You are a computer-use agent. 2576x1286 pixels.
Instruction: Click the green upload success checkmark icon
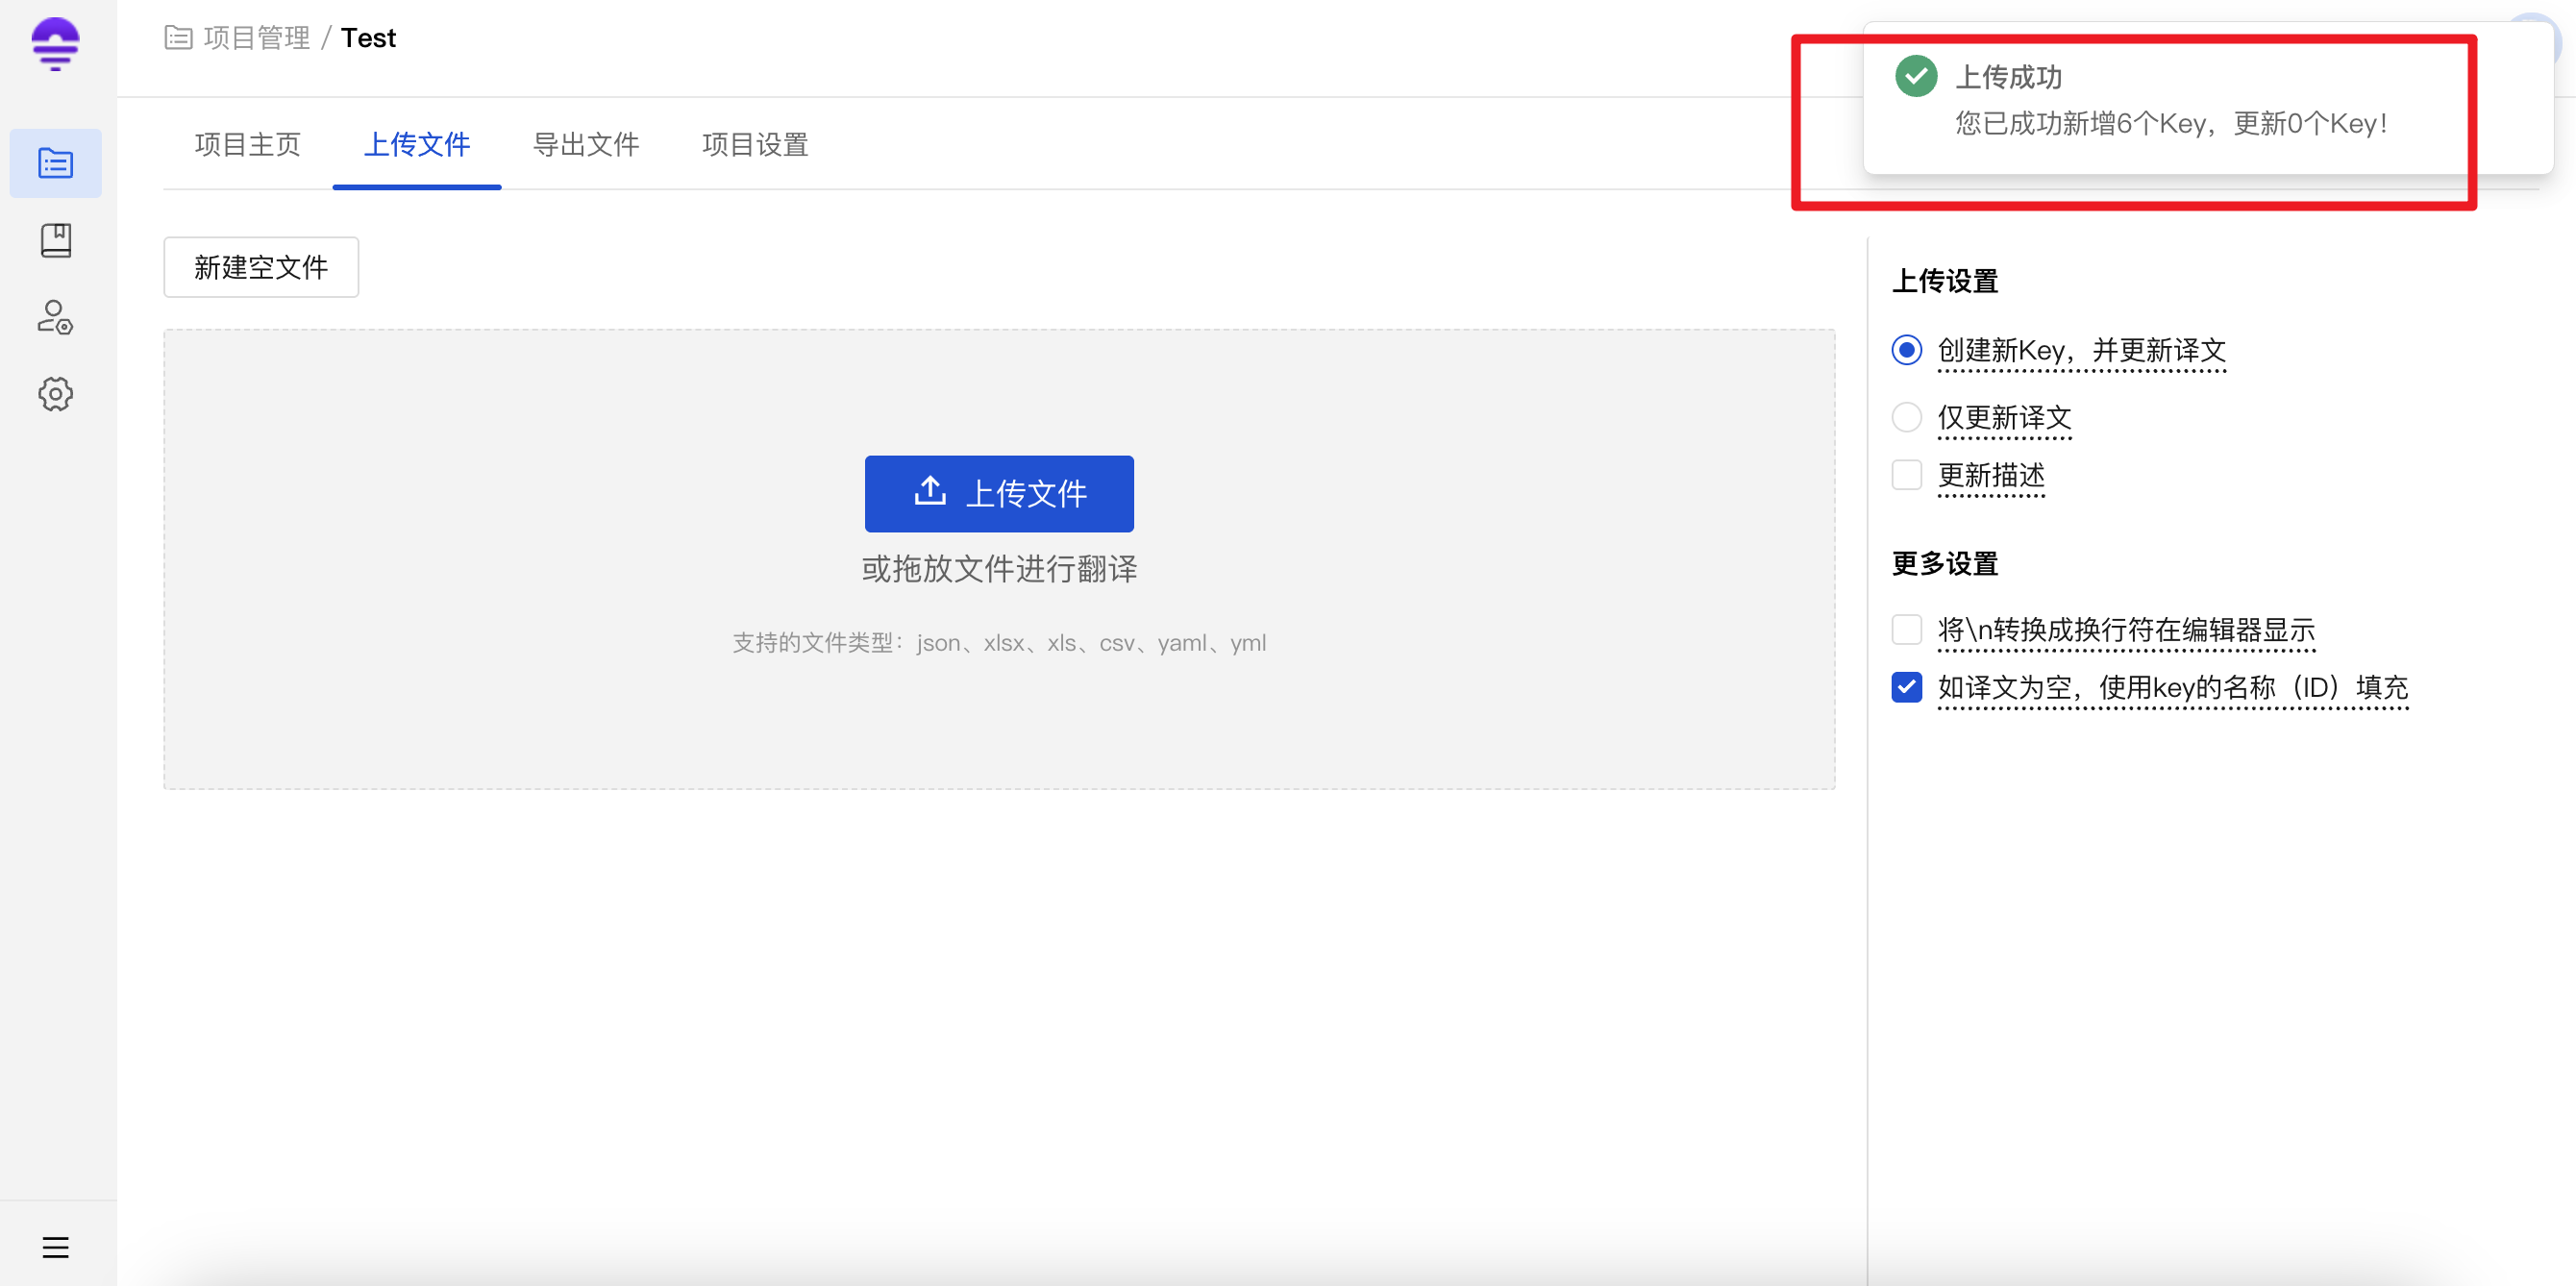coord(1915,76)
